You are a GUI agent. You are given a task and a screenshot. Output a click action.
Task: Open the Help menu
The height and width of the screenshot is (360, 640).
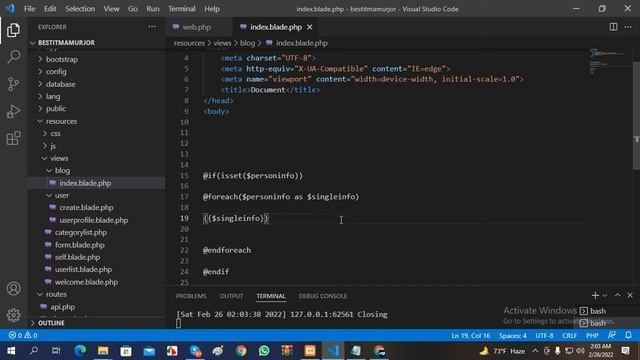click(212, 9)
